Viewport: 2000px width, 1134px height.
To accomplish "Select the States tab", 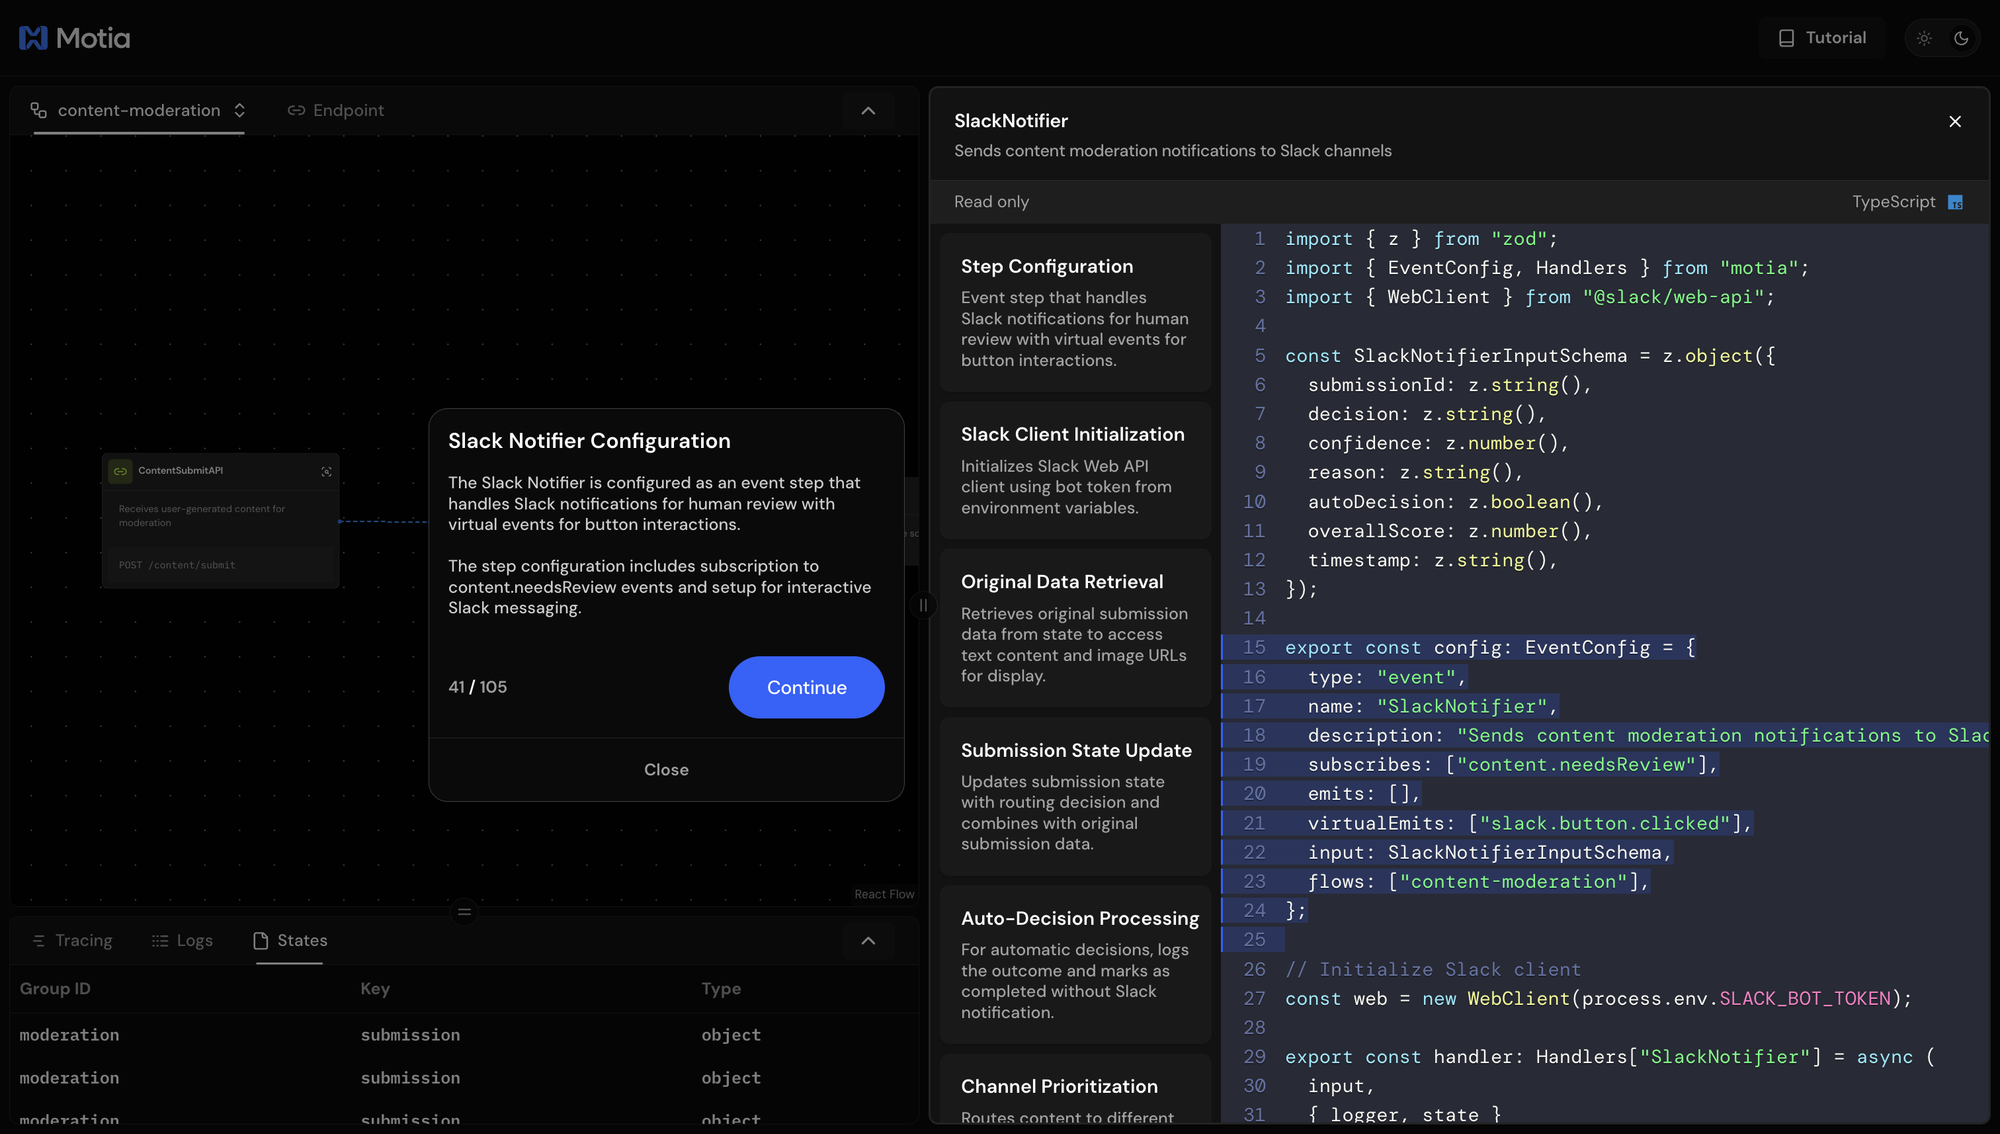I will click(290, 941).
